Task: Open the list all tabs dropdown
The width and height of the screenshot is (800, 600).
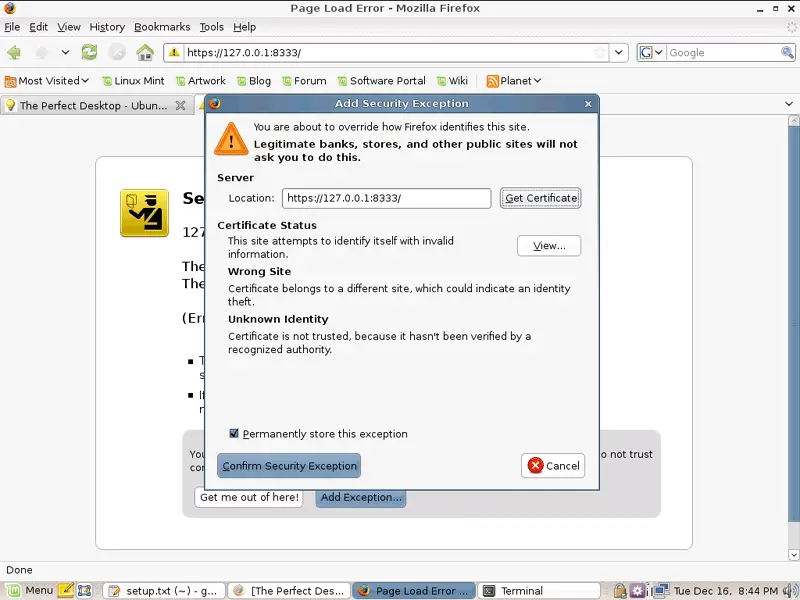Action: coord(789,104)
